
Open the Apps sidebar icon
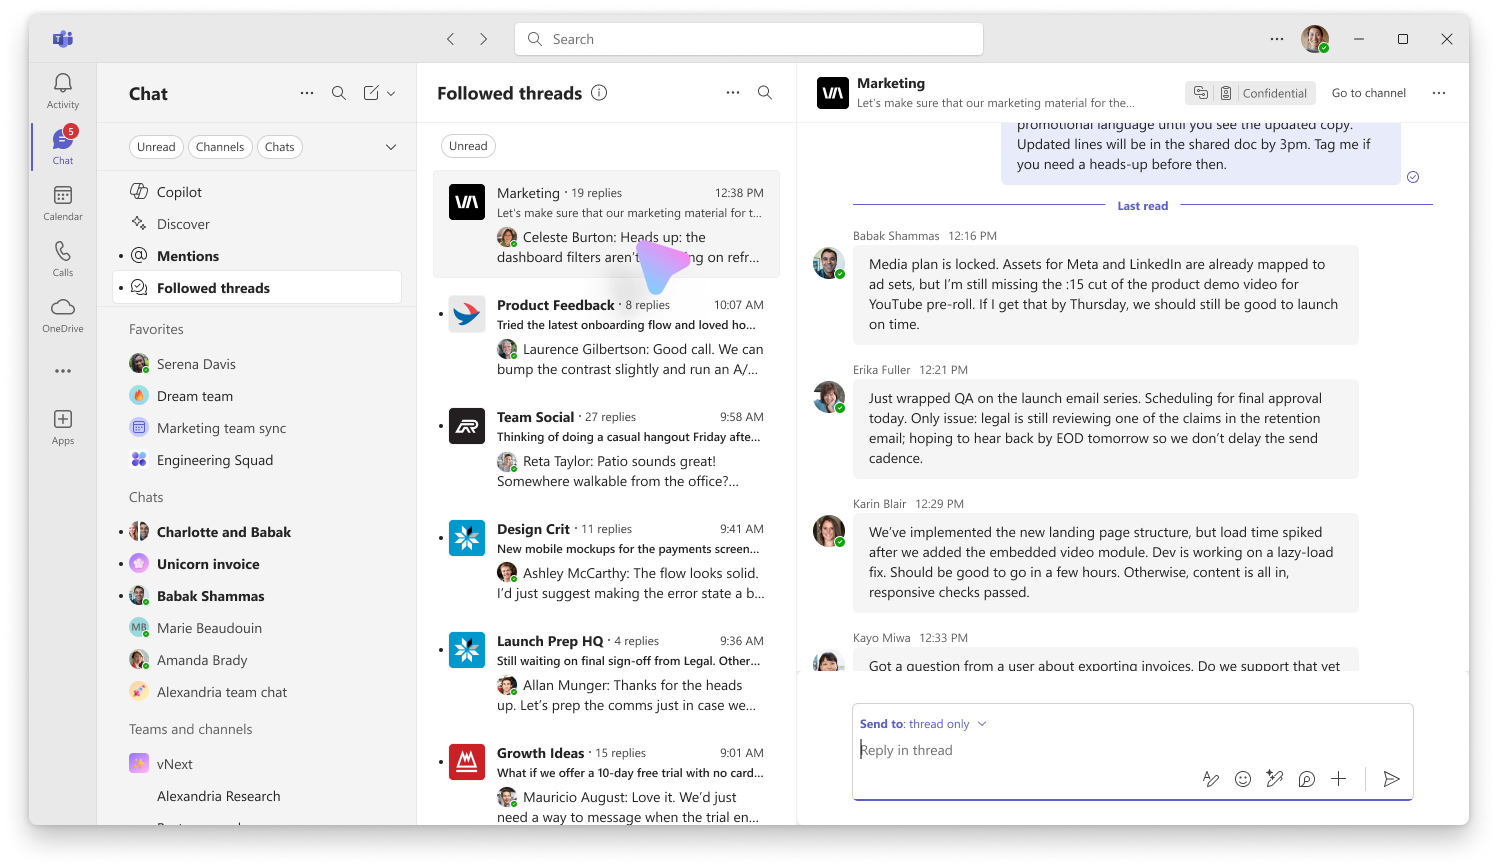(x=62, y=422)
